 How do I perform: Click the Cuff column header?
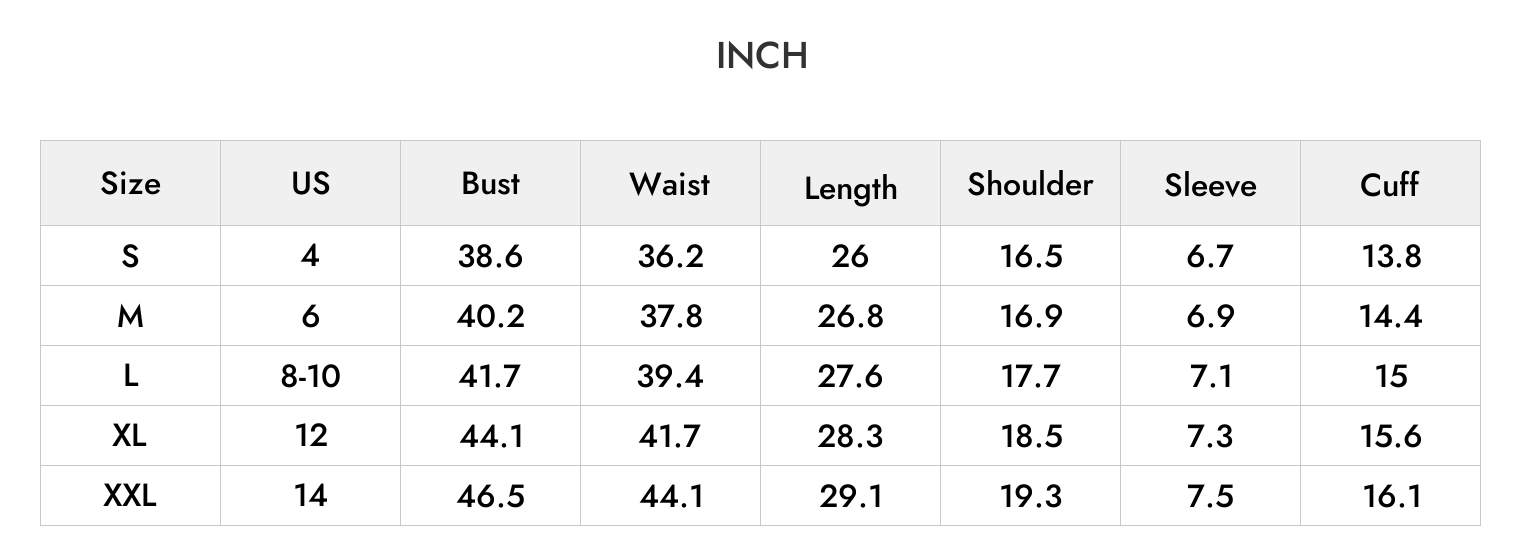pos(1390,184)
